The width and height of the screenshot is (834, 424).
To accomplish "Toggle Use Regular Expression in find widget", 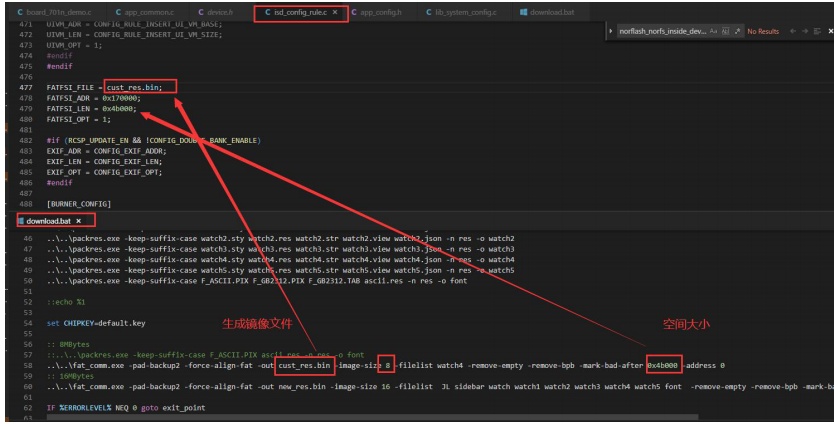I will click(x=737, y=31).
